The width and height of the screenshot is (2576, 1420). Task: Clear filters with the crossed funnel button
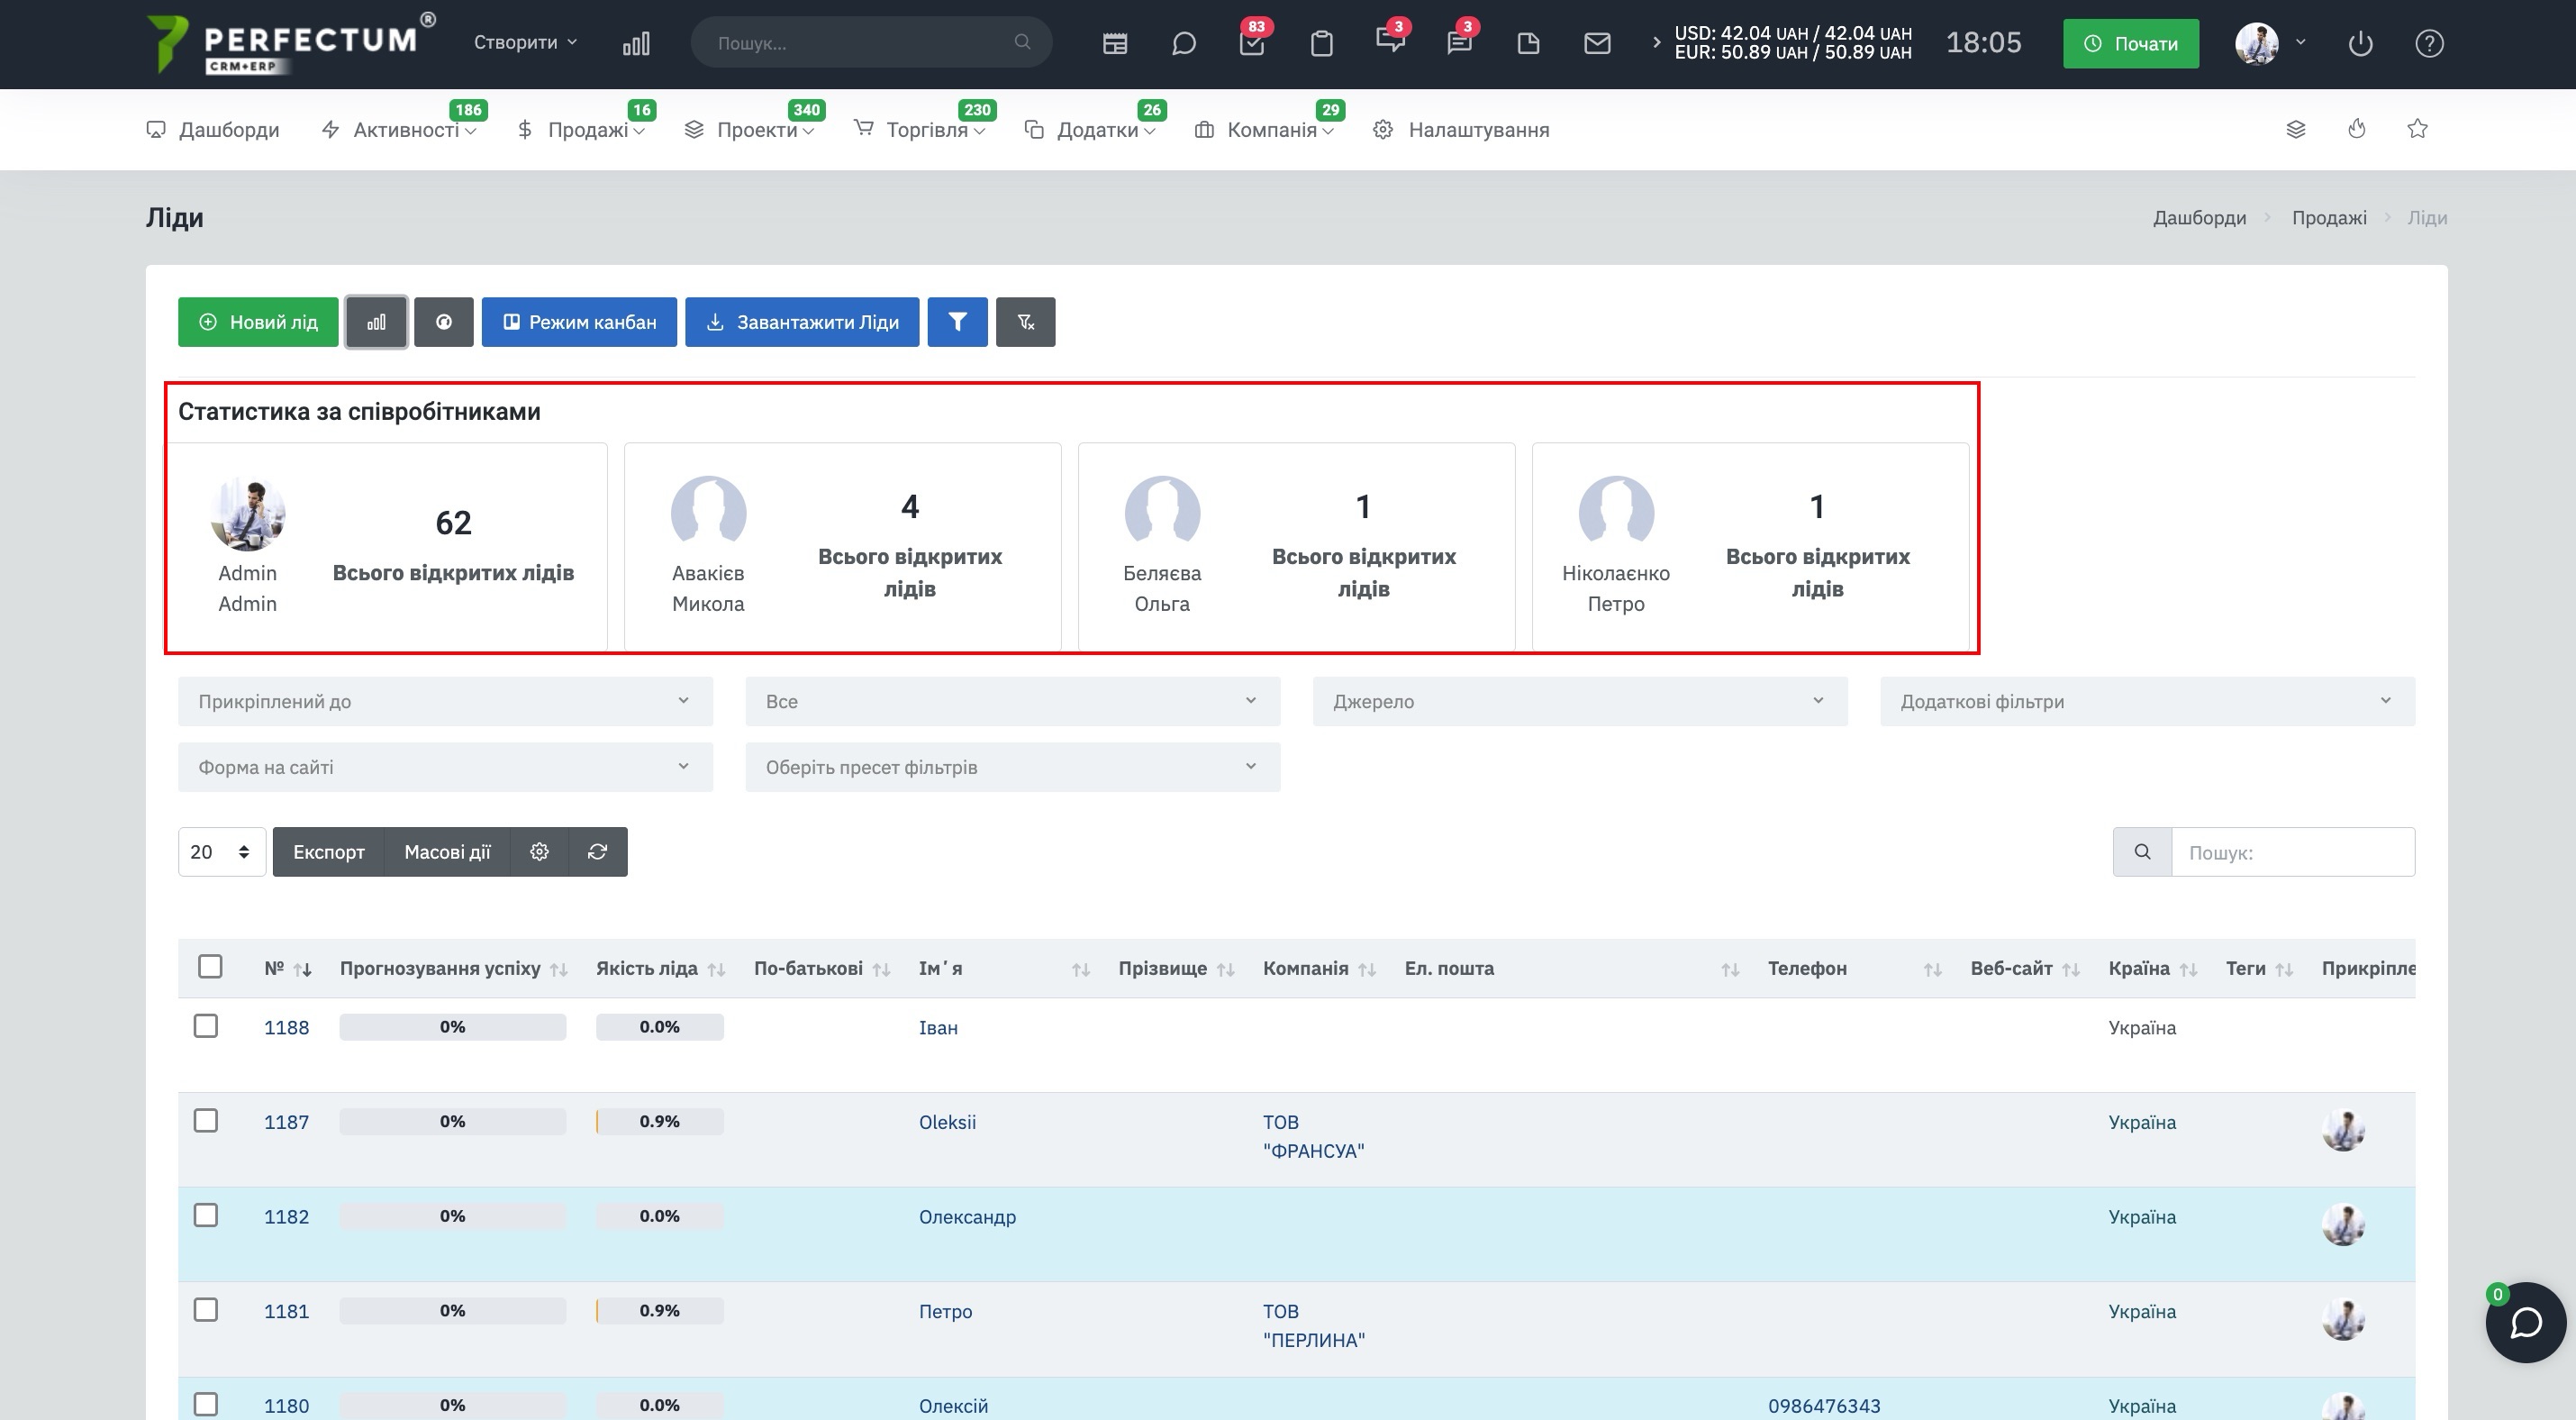click(x=1025, y=322)
